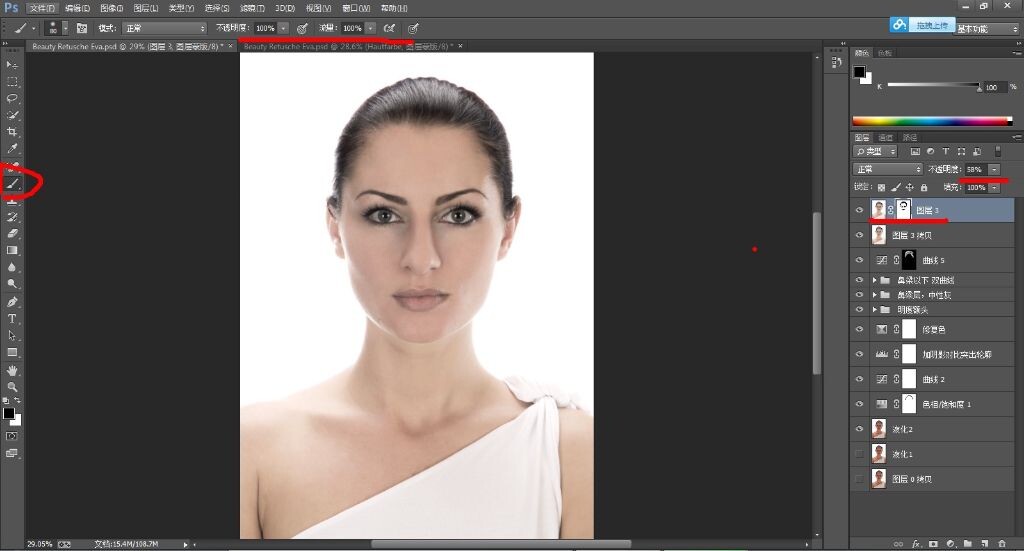Select the History Brush tool
The width and height of the screenshot is (1024, 551).
pyautogui.click(x=12, y=217)
